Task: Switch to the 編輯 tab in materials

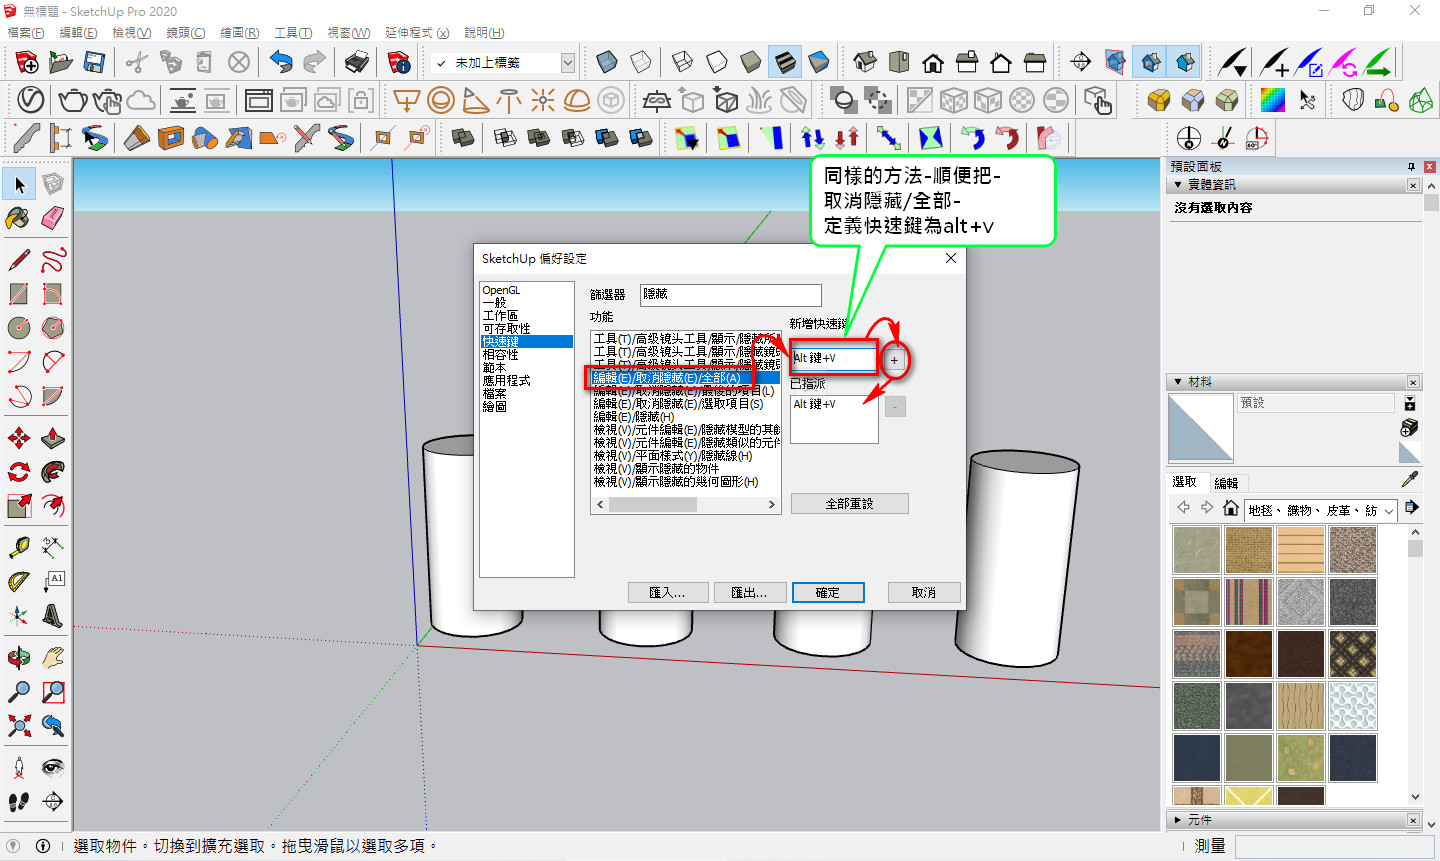Action: click(x=1226, y=483)
